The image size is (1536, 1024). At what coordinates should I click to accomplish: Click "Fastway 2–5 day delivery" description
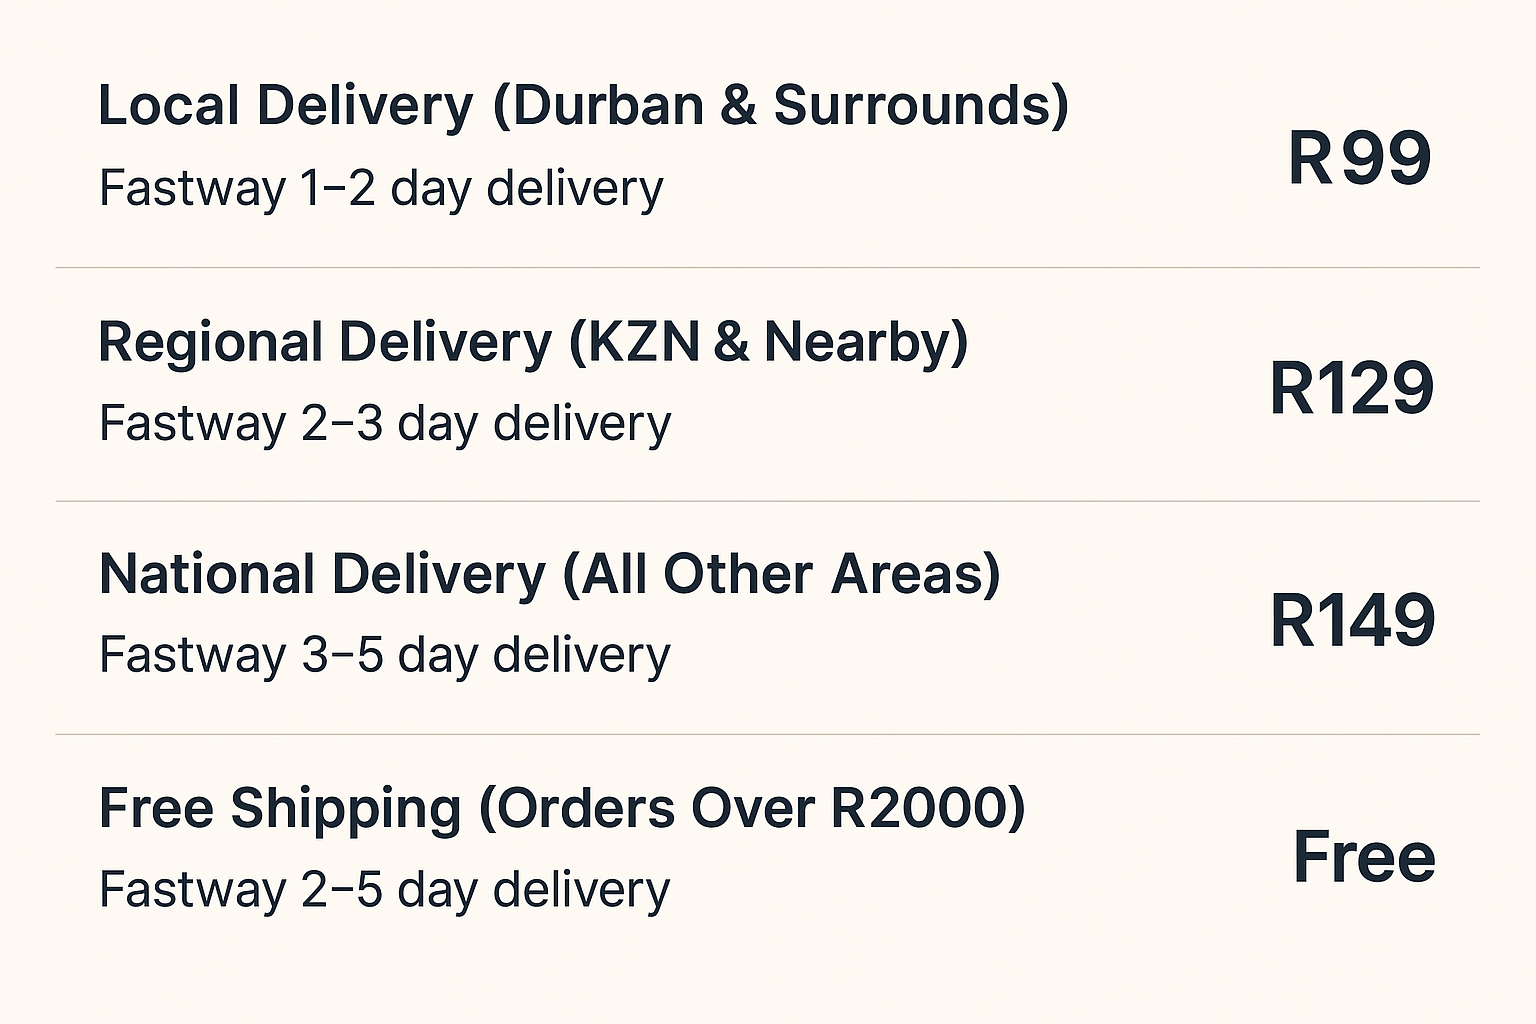point(385,890)
